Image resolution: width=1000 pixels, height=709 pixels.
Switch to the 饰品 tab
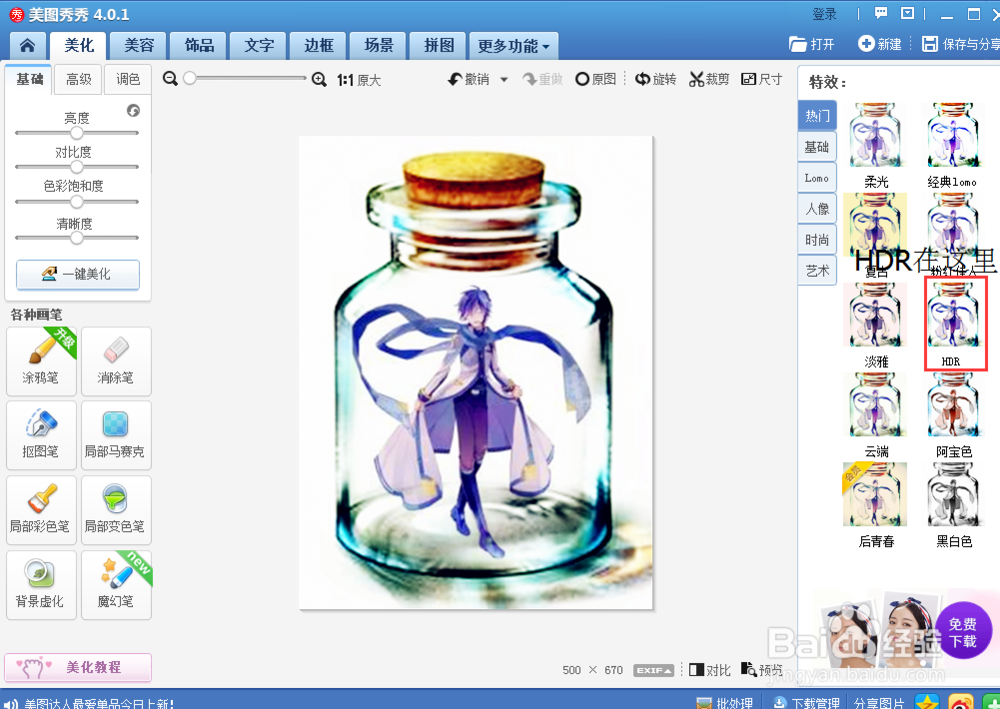(x=199, y=45)
